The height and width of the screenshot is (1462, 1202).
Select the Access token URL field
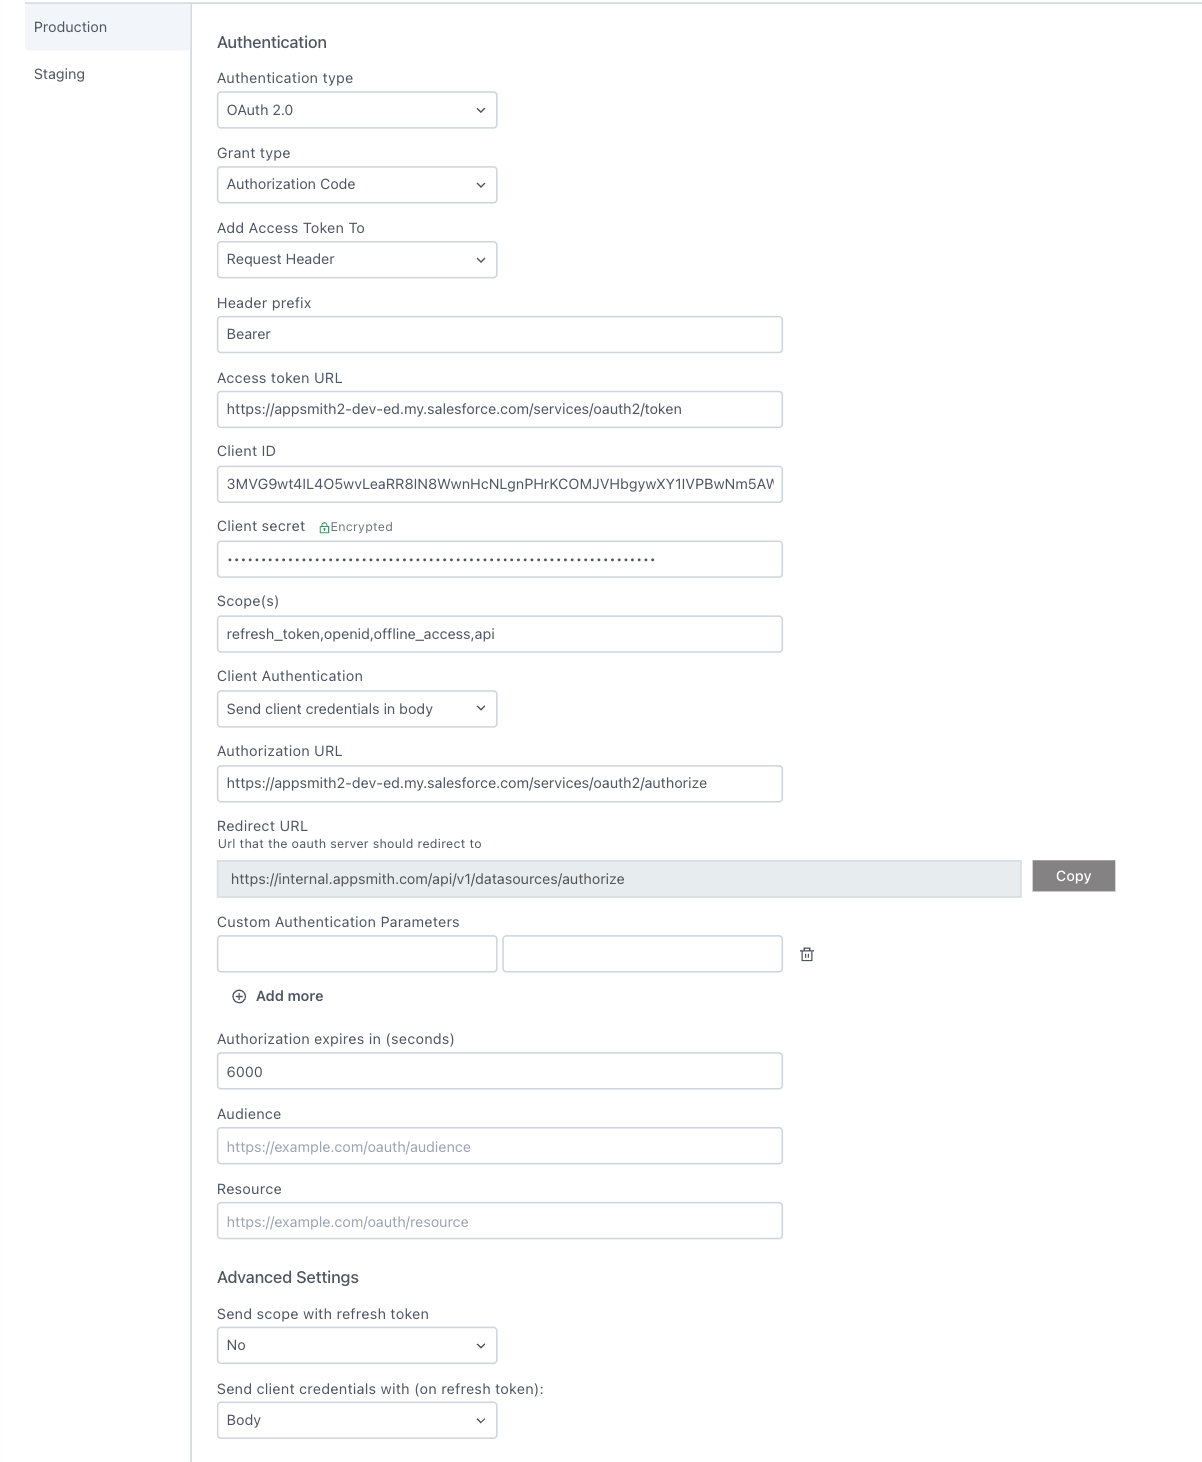pos(499,409)
